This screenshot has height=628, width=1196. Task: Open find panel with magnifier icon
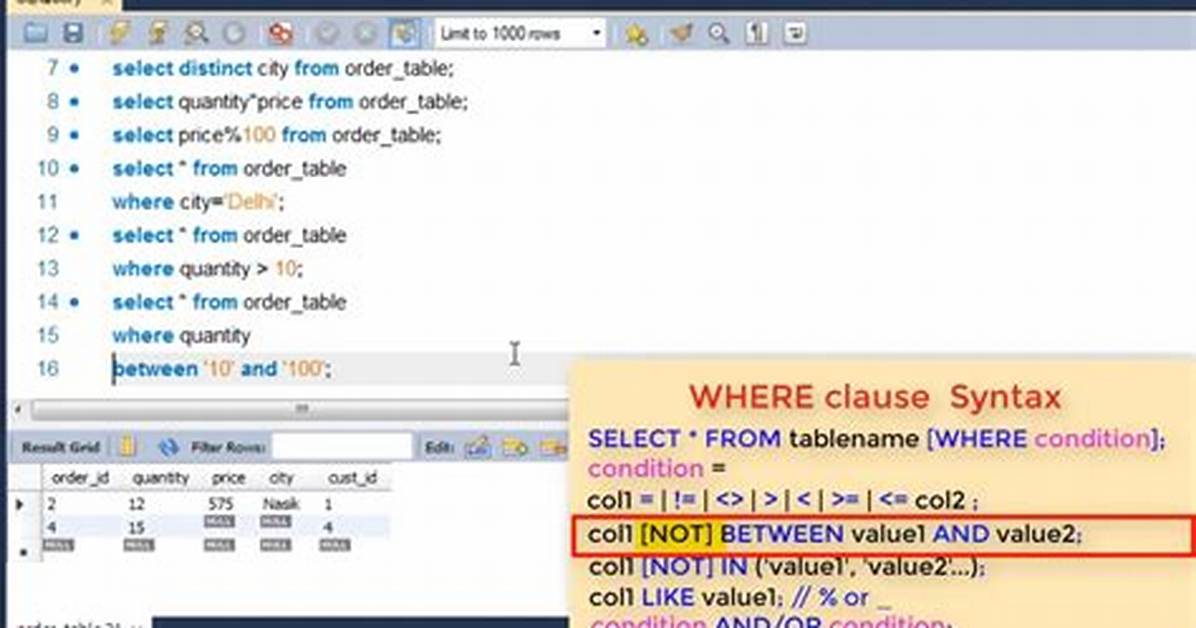pyautogui.click(x=719, y=33)
